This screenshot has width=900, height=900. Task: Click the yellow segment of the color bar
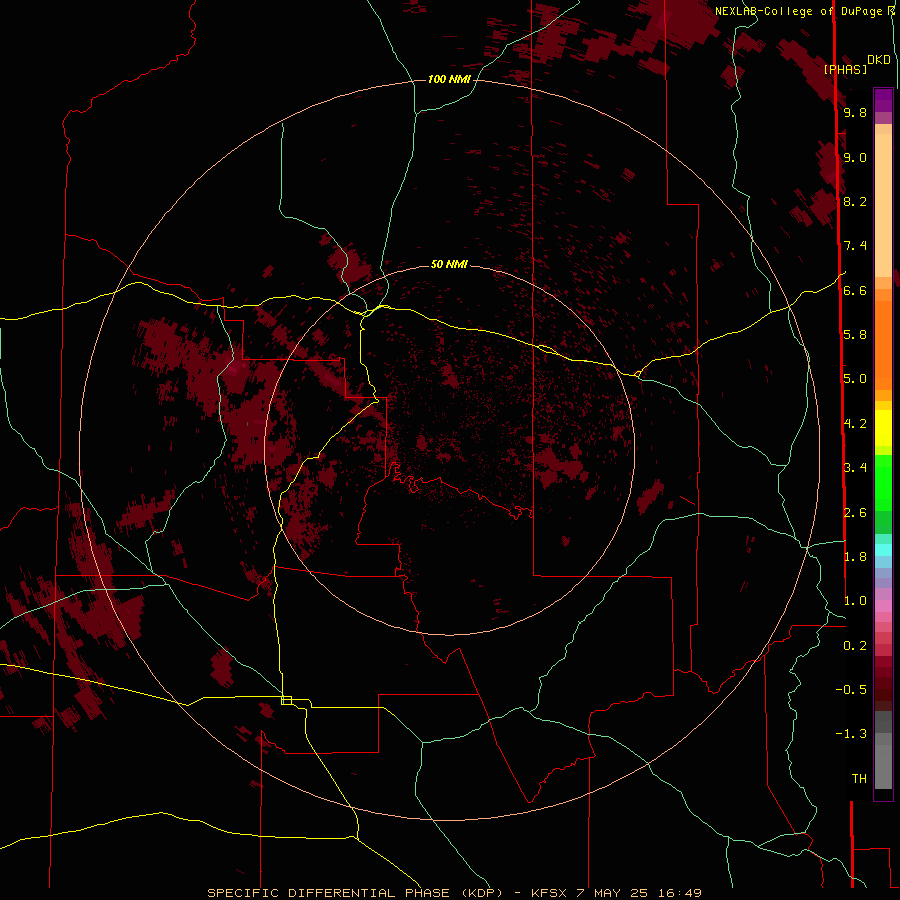pyautogui.click(x=883, y=428)
